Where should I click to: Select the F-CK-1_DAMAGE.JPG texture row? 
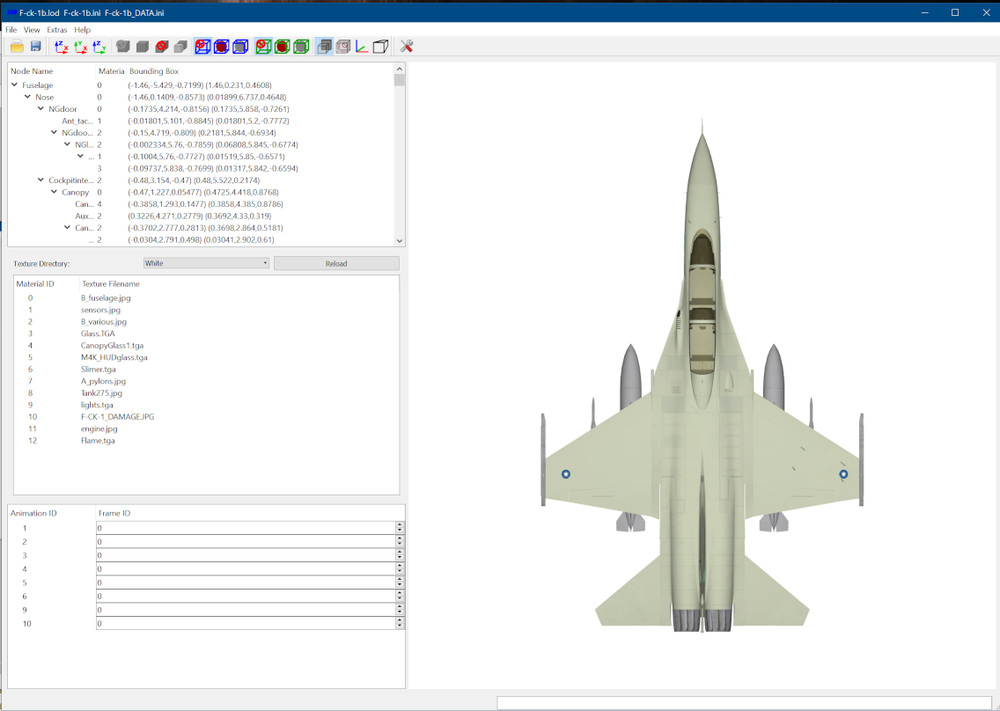pos(207,417)
